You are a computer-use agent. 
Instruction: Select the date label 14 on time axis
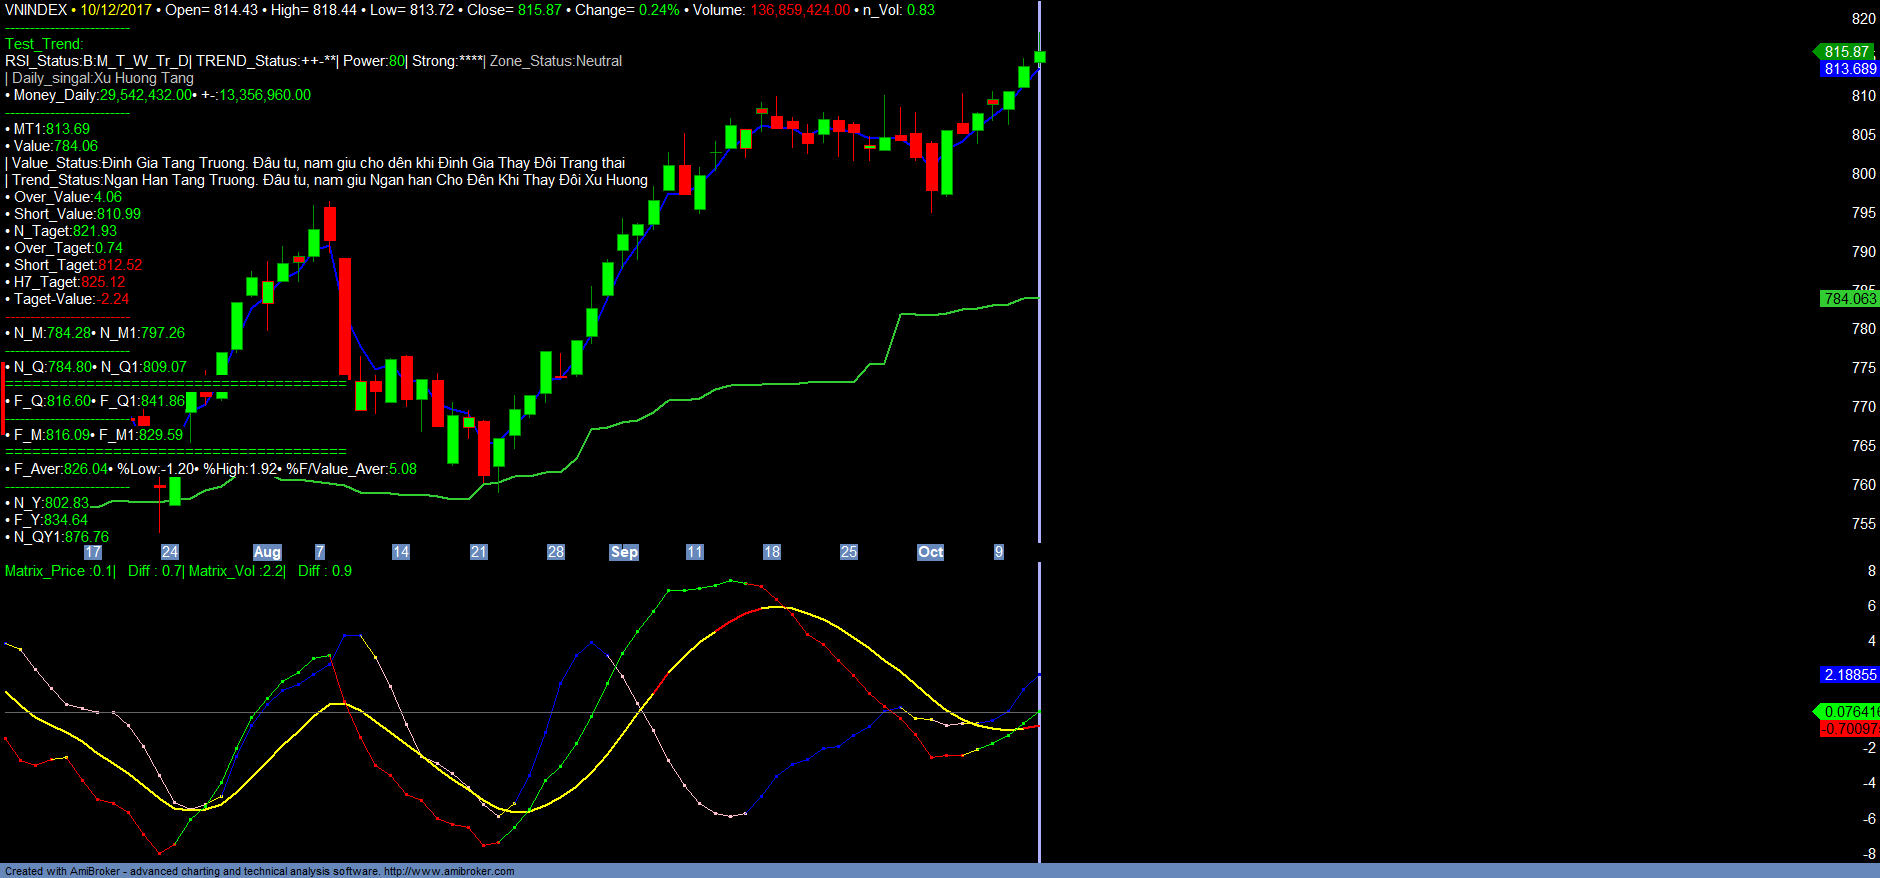coord(401,552)
